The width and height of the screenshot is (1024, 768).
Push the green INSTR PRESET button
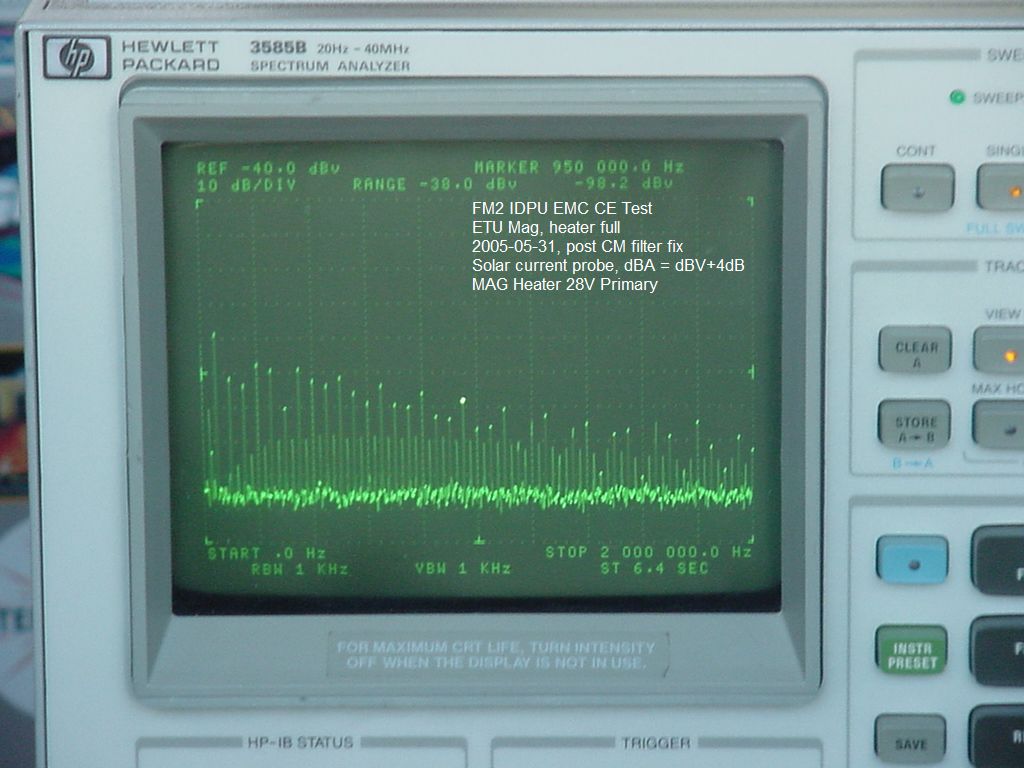click(x=912, y=650)
